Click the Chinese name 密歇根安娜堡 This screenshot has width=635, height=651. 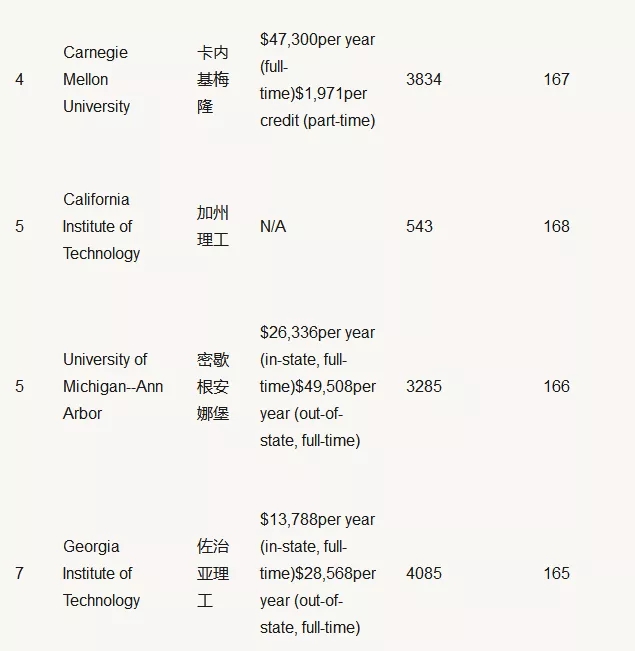[213, 386]
